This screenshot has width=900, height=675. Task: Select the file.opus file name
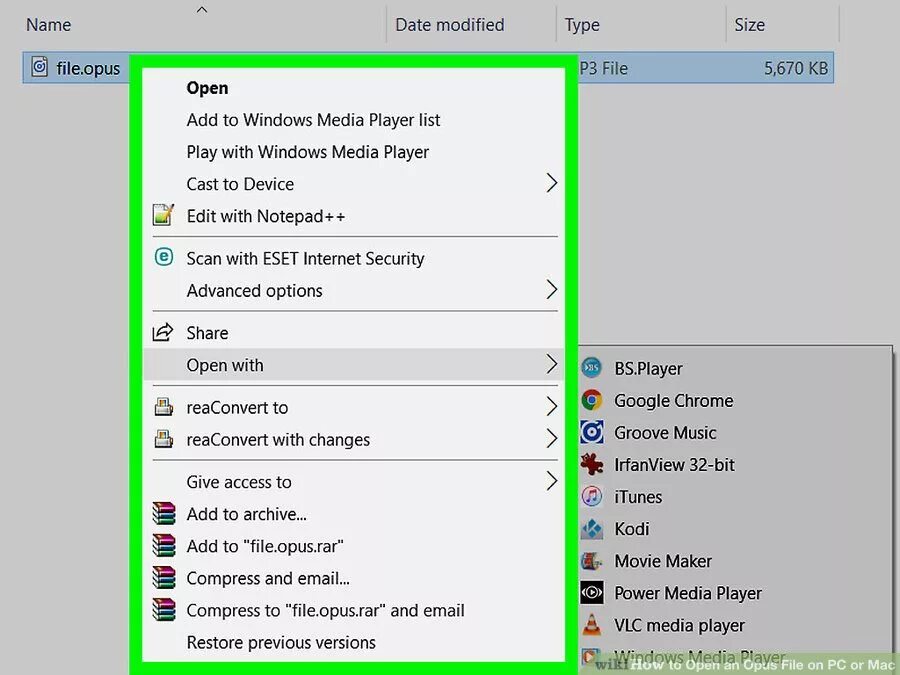pos(88,68)
